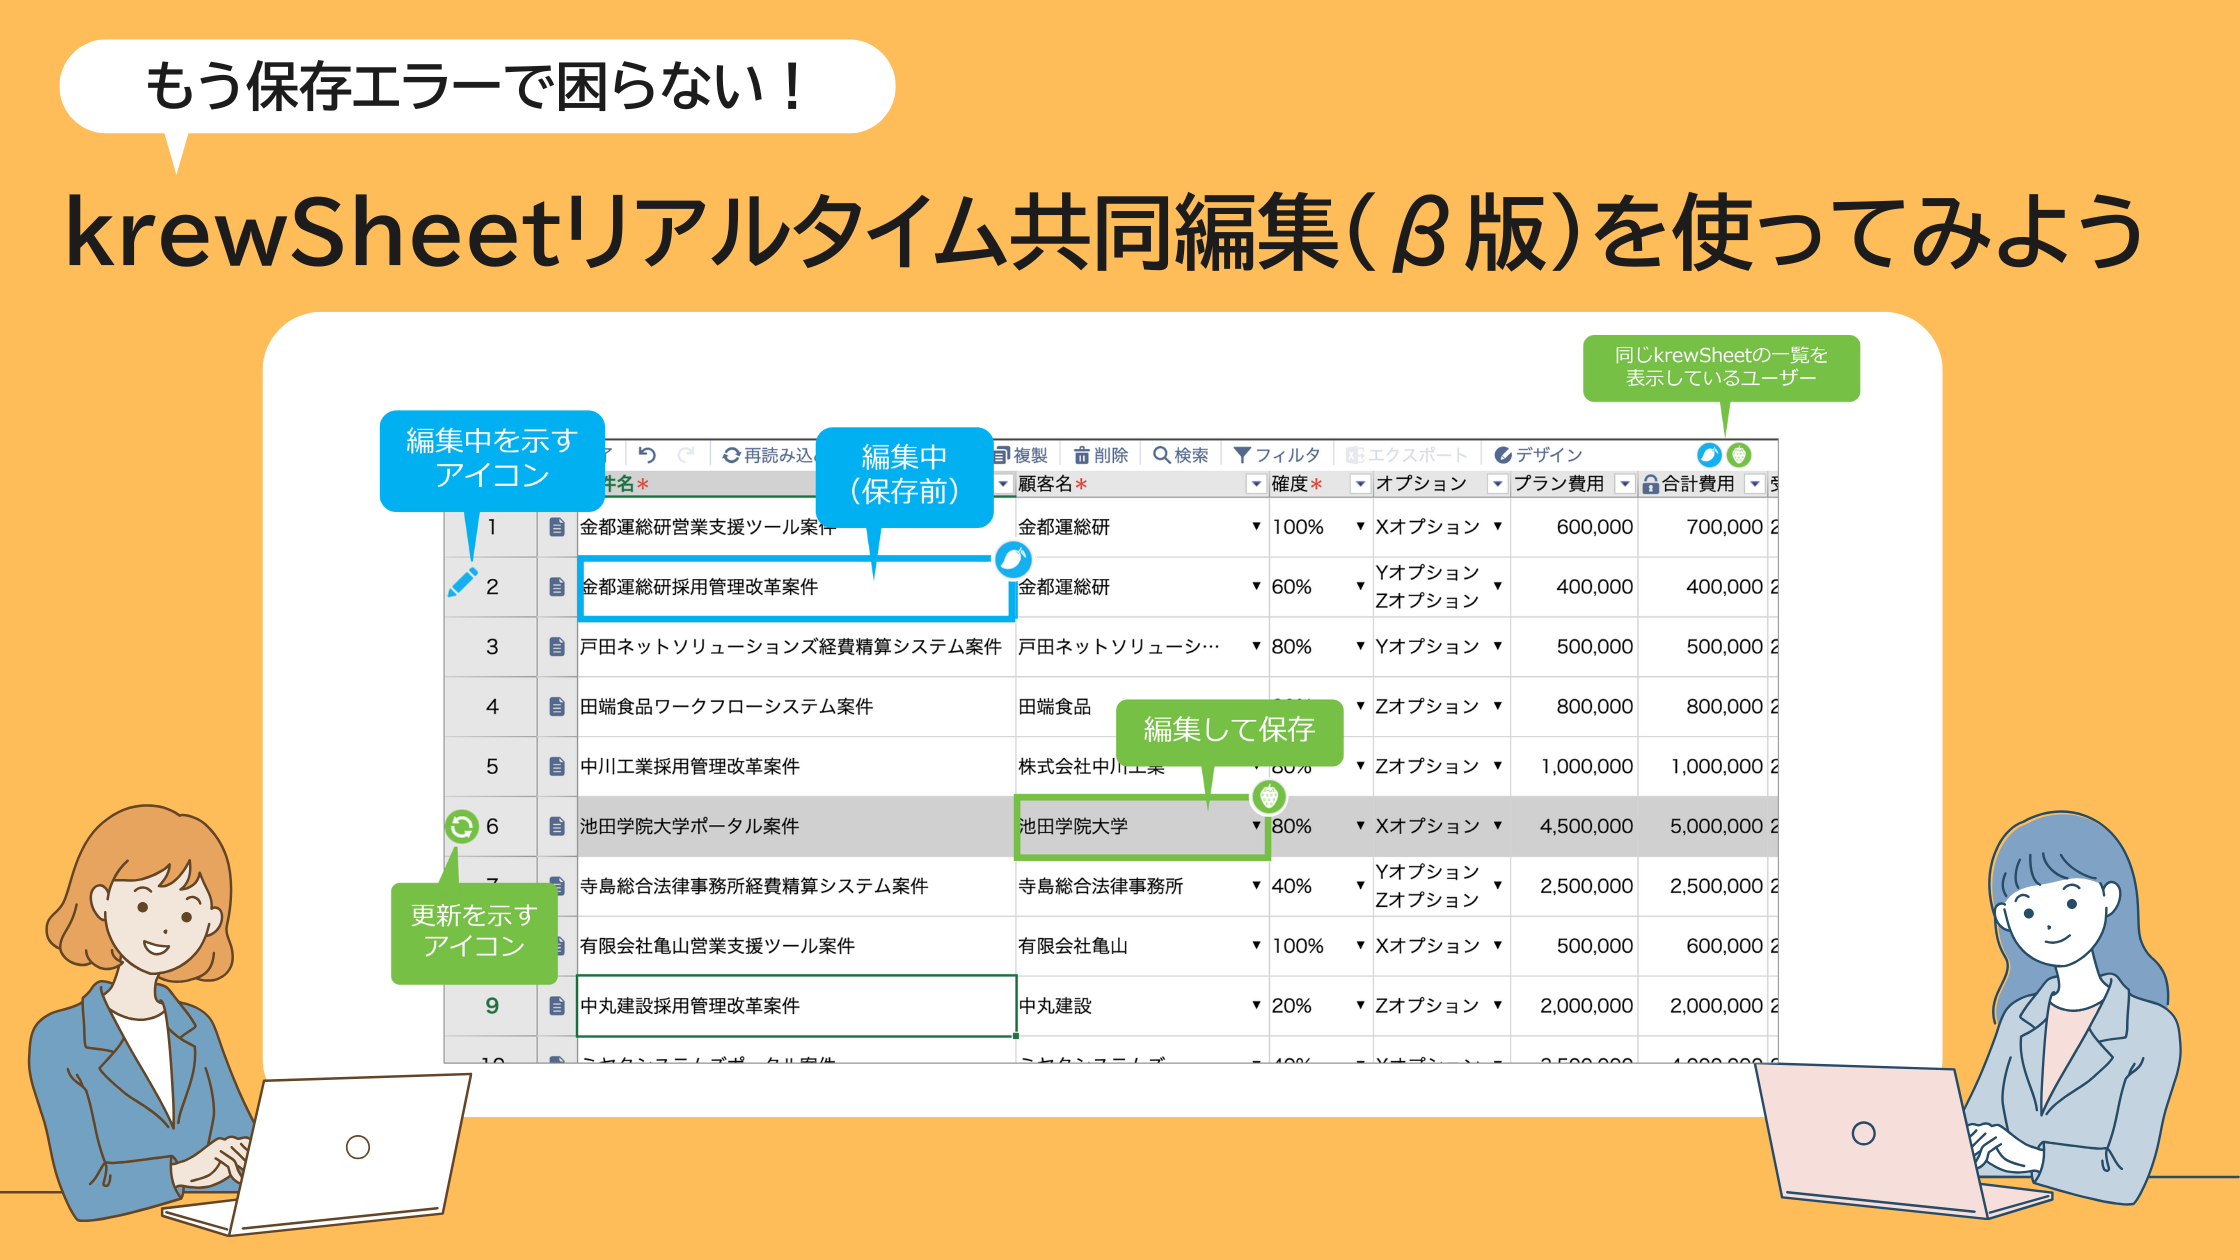Open the record detail icon in row 4
2240x1260 pixels.
pos(557,707)
